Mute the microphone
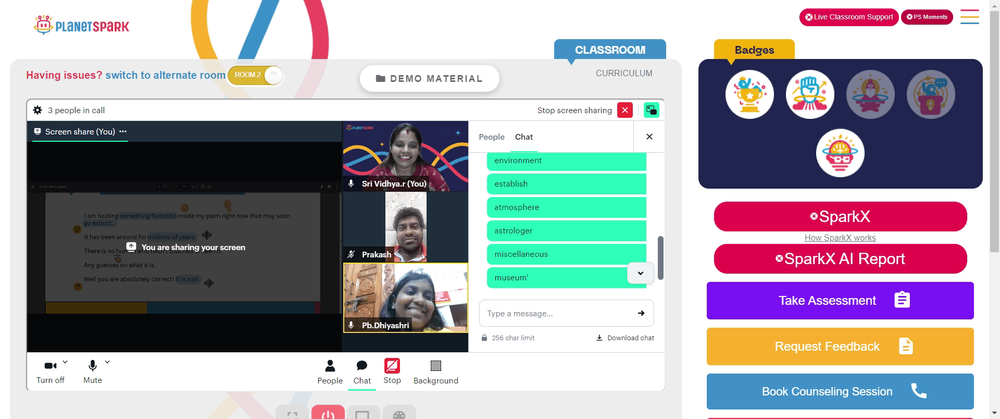 92,372
